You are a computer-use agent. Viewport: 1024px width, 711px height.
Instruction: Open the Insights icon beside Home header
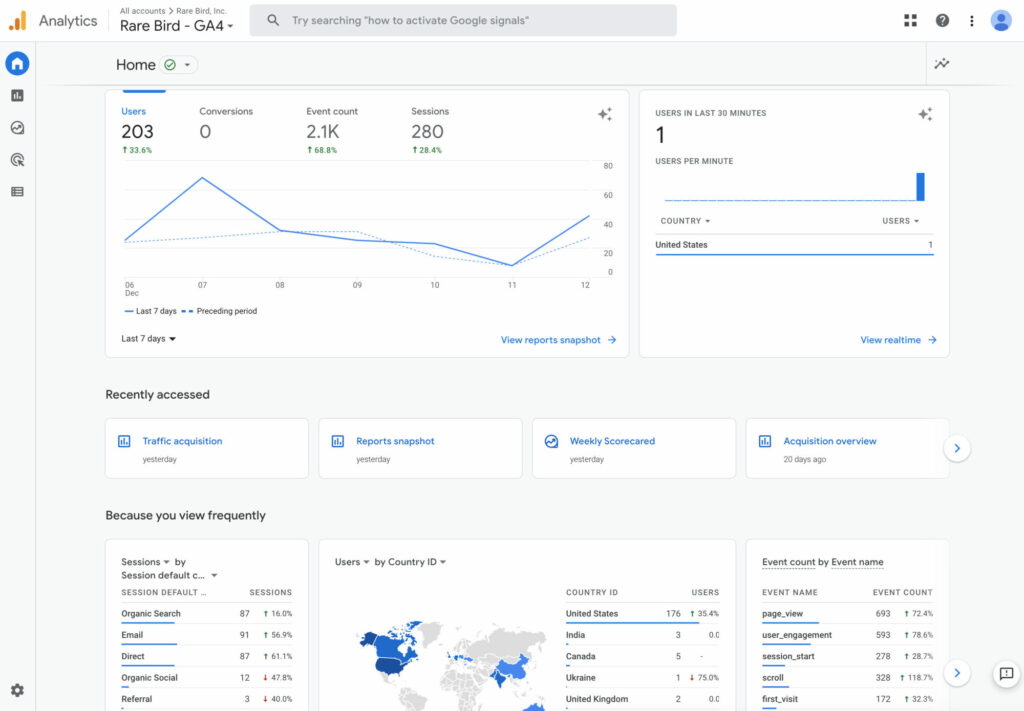pyautogui.click(x=941, y=64)
